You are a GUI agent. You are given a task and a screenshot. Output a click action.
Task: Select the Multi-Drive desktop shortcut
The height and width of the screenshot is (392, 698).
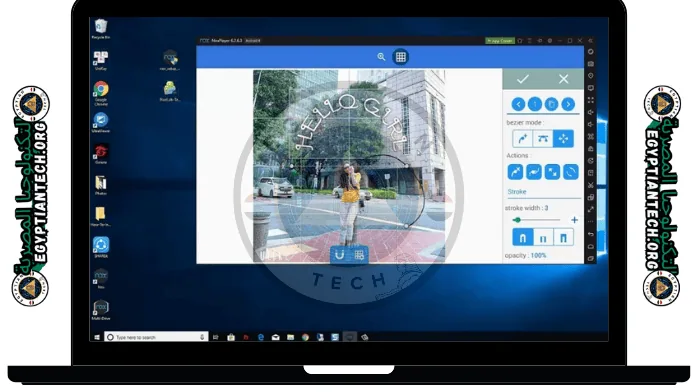101,310
